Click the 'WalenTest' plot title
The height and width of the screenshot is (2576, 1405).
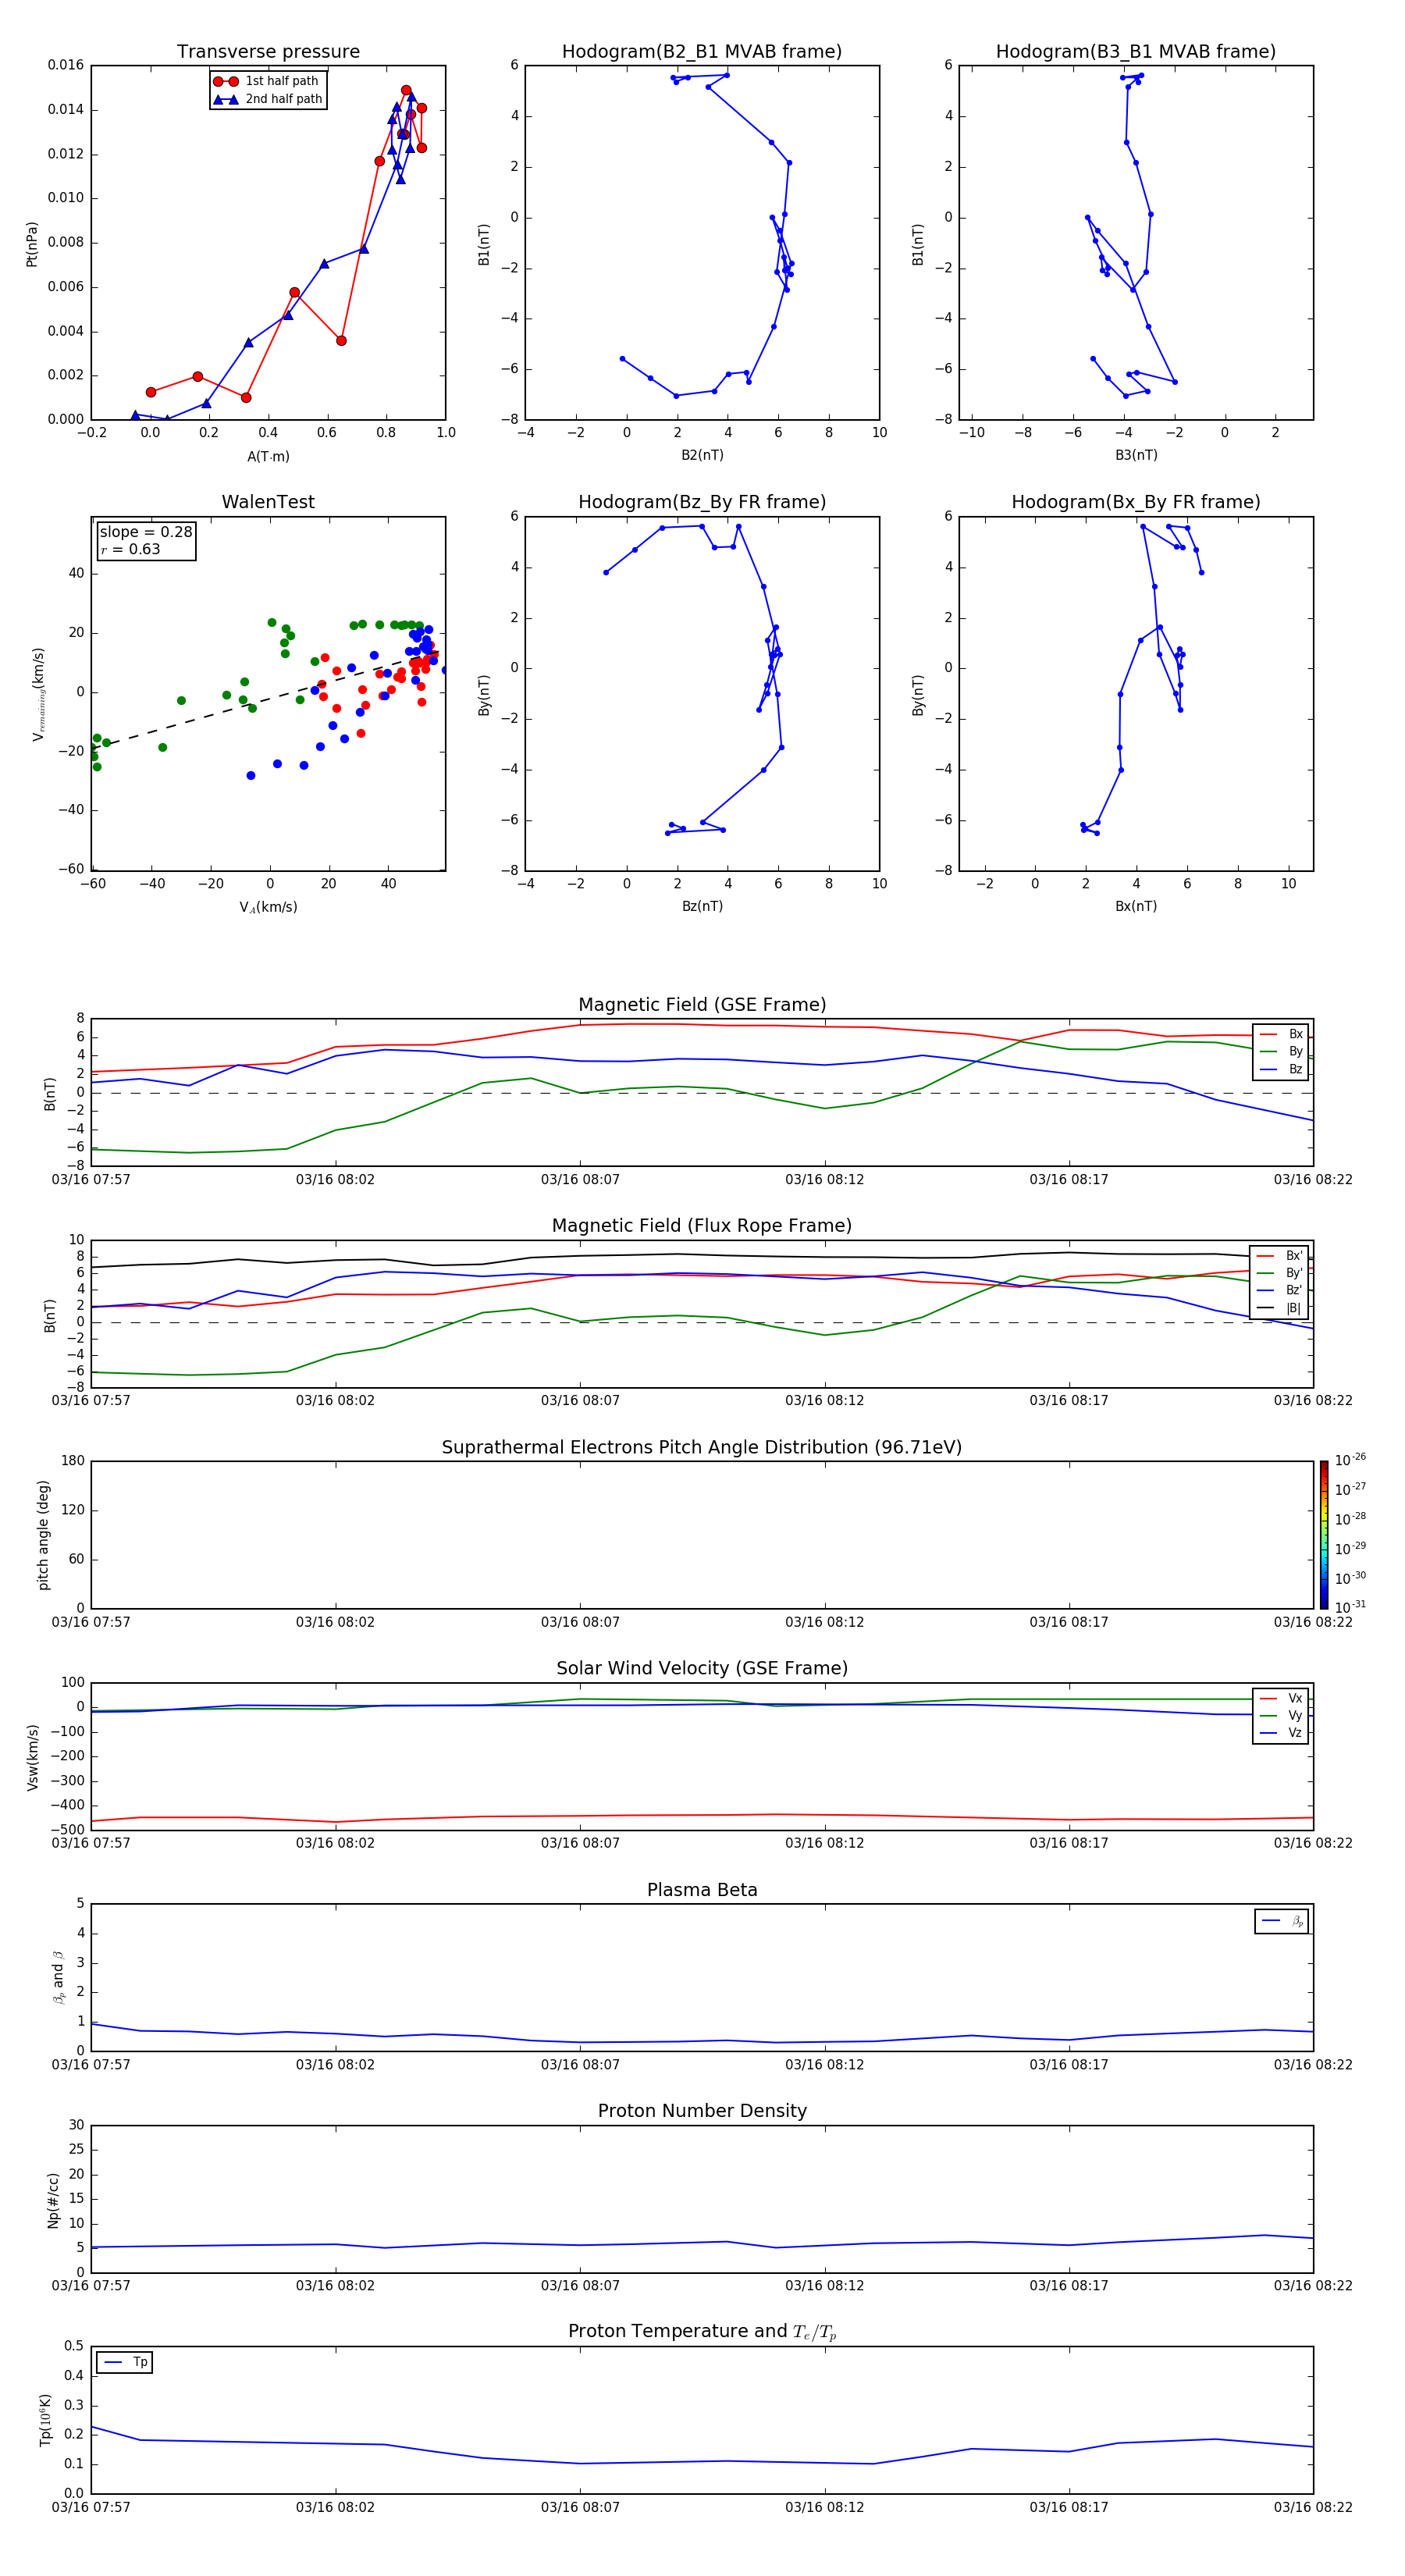point(268,502)
